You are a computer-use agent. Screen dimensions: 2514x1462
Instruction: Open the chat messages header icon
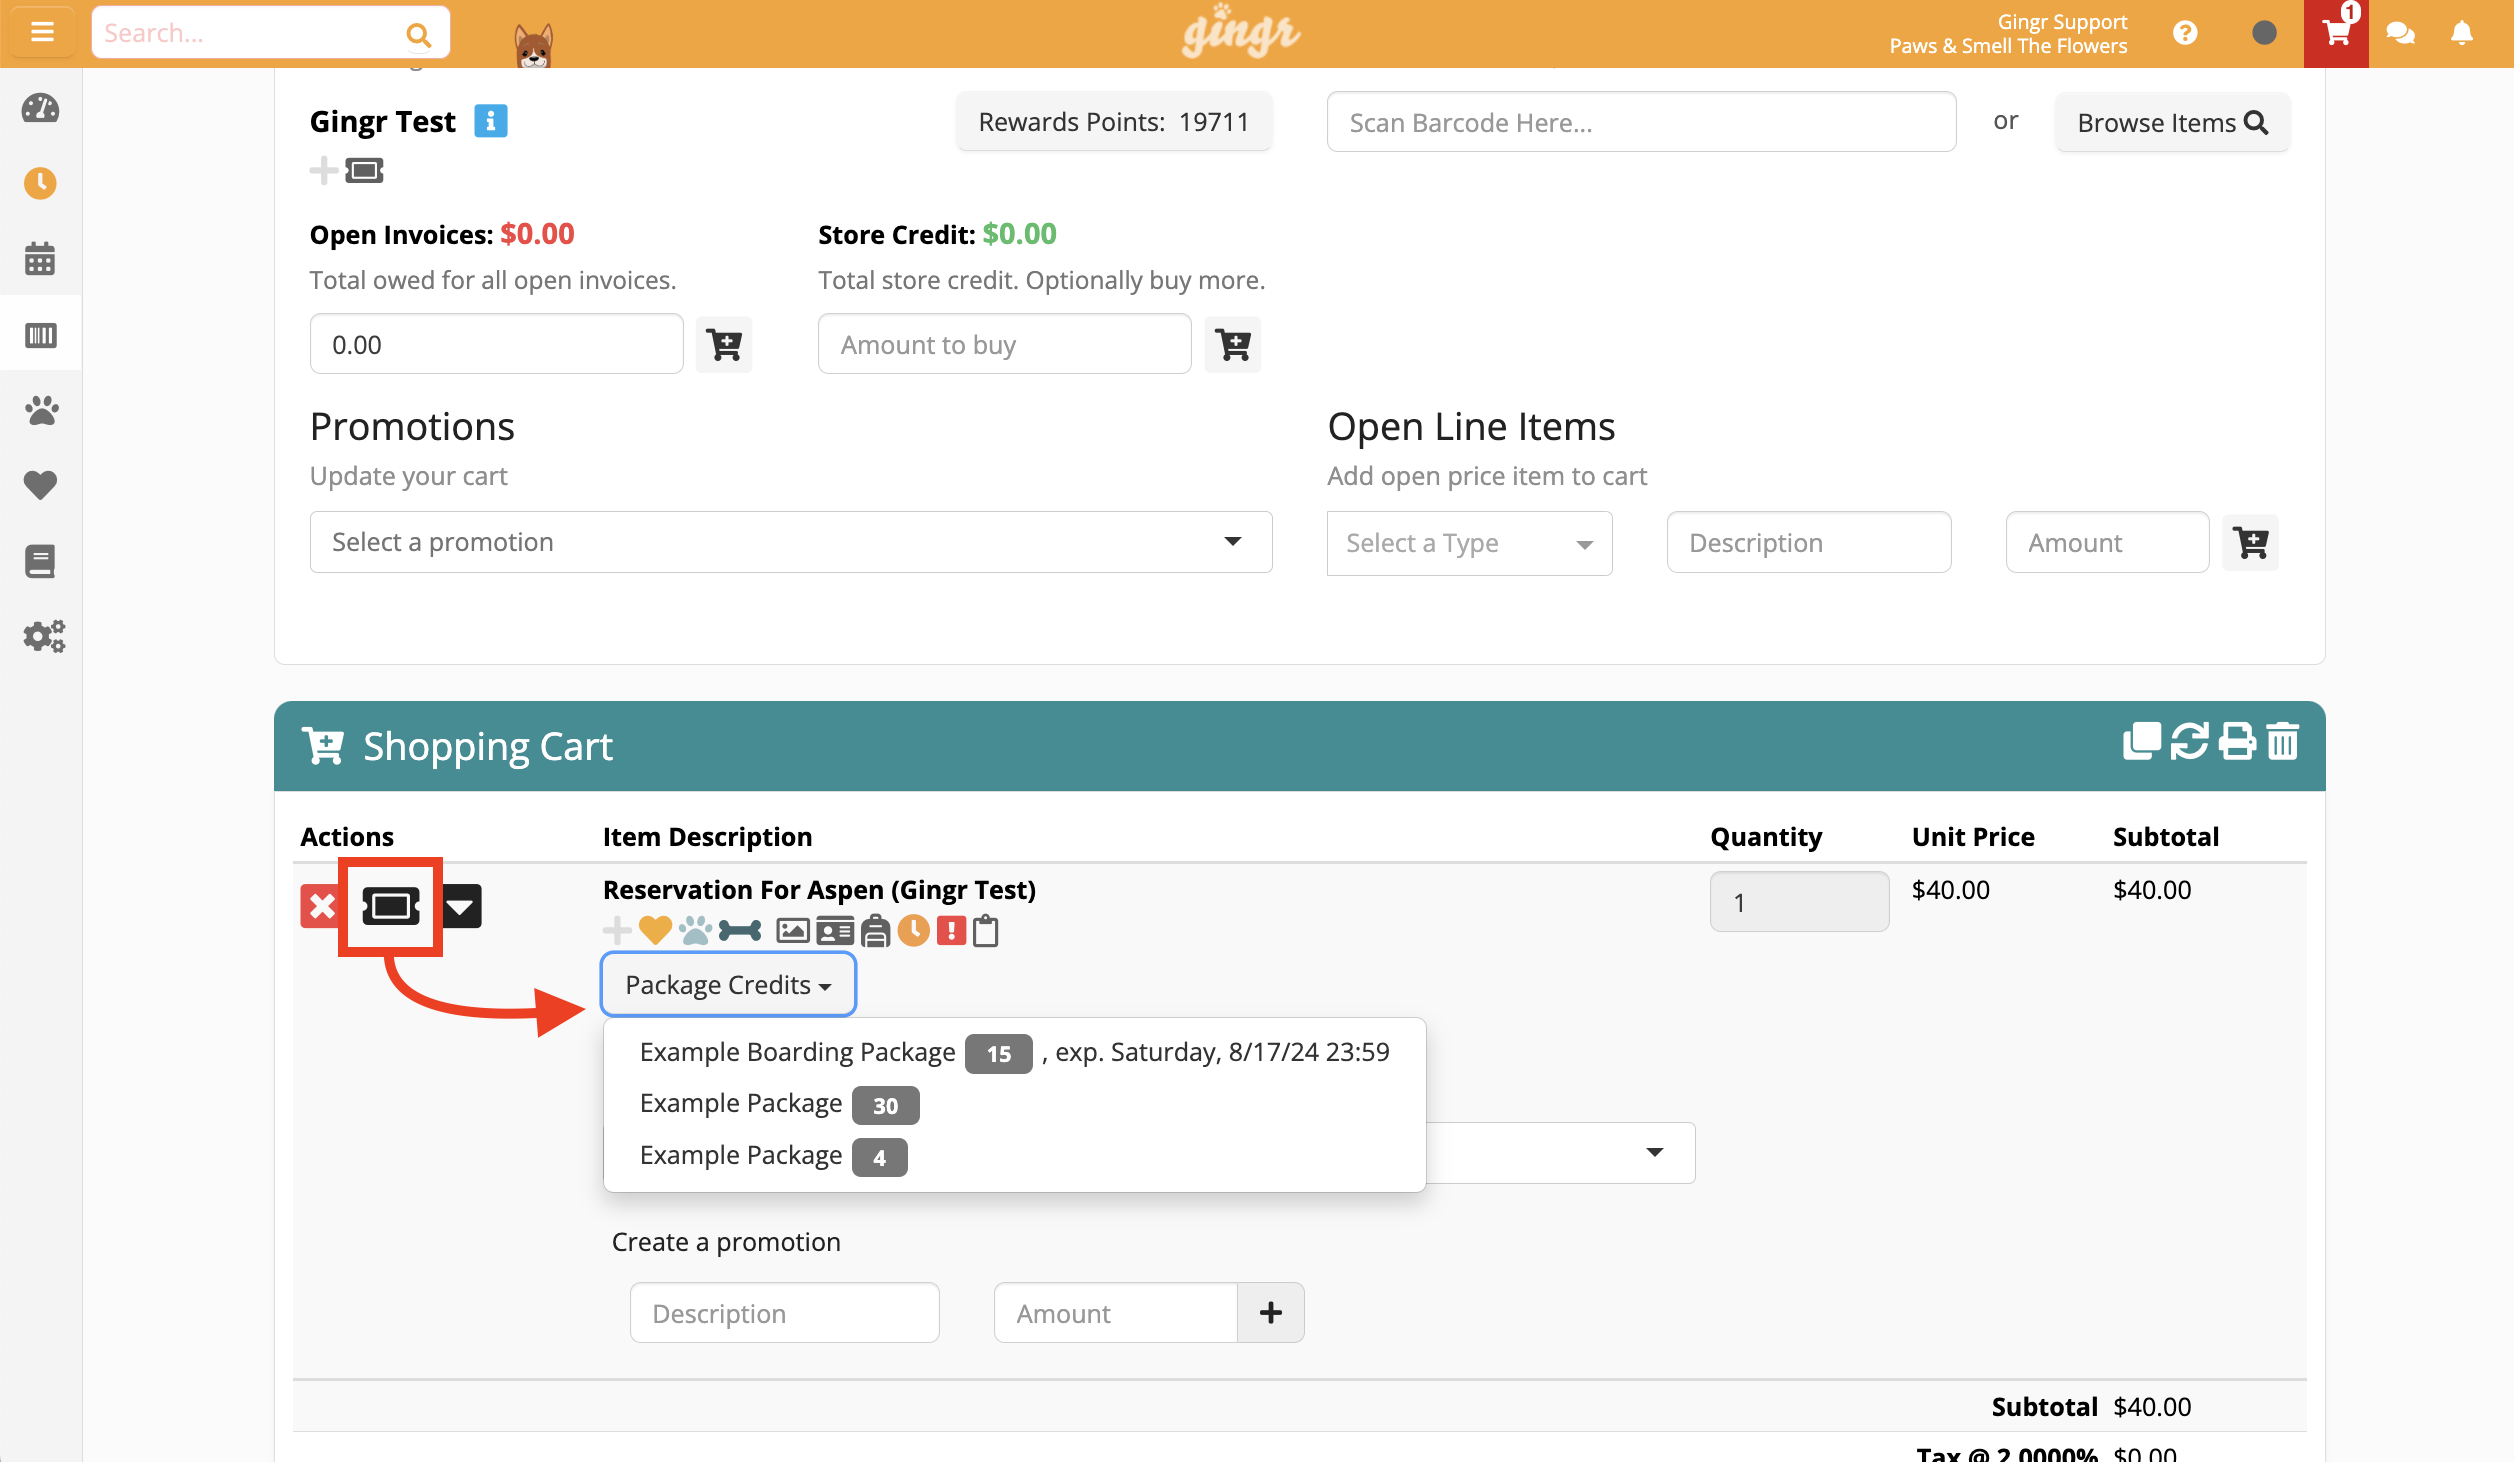click(x=2400, y=33)
